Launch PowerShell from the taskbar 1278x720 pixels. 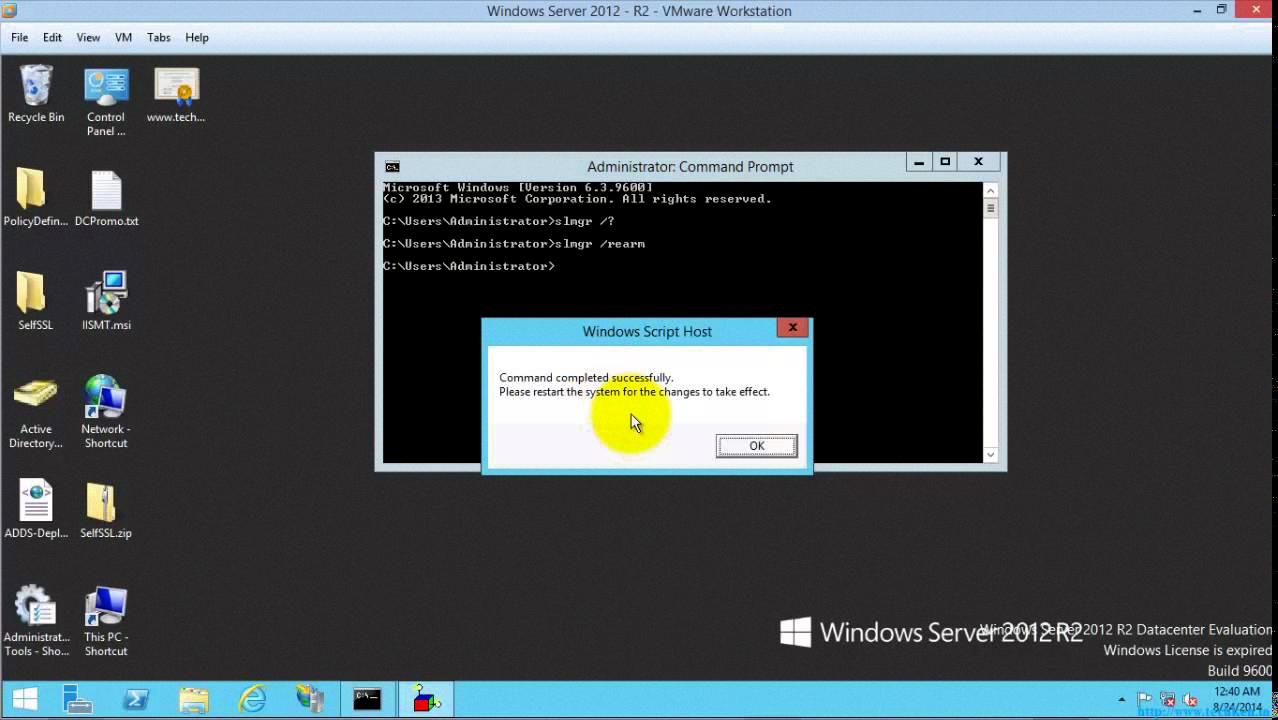(x=136, y=699)
